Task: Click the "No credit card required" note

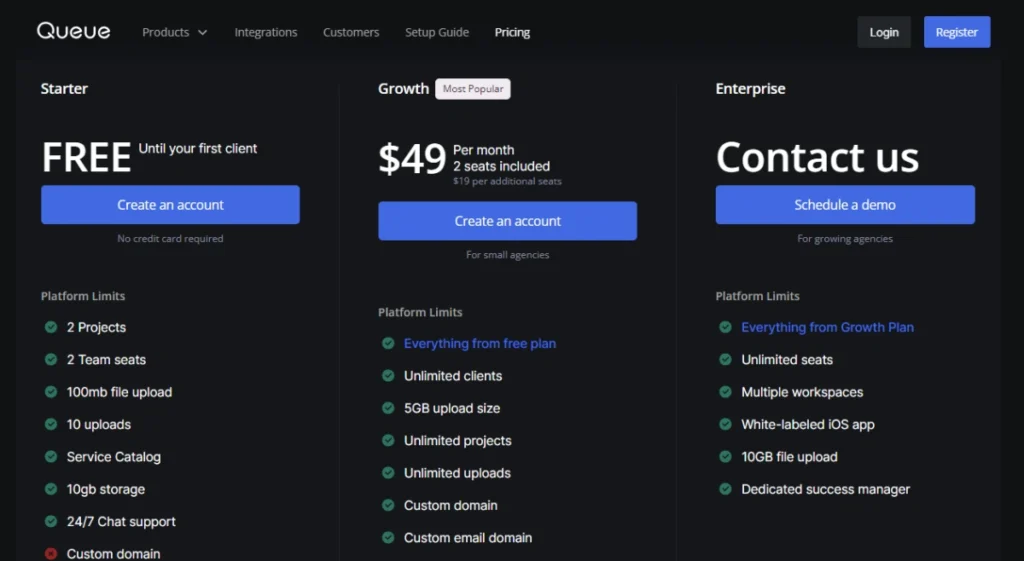Action: tap(170, 238)
